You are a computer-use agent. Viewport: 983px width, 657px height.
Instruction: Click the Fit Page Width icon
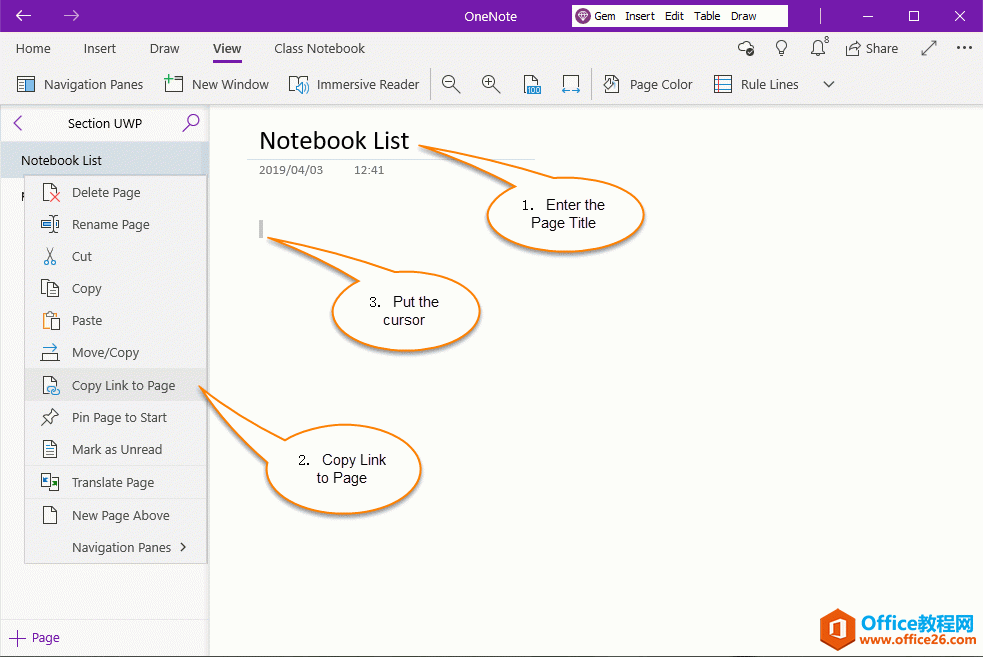tap(571, 84)
